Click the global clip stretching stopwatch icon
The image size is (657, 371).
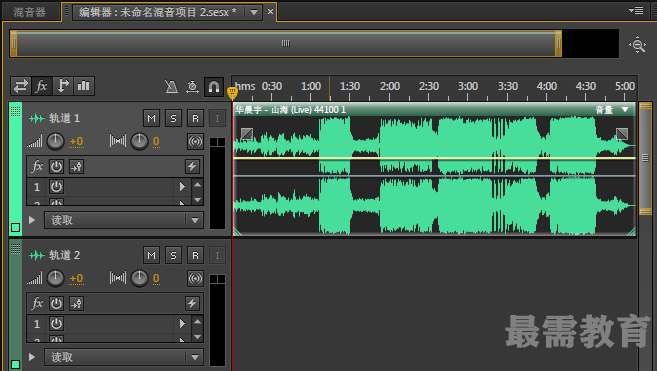point(192,87)
